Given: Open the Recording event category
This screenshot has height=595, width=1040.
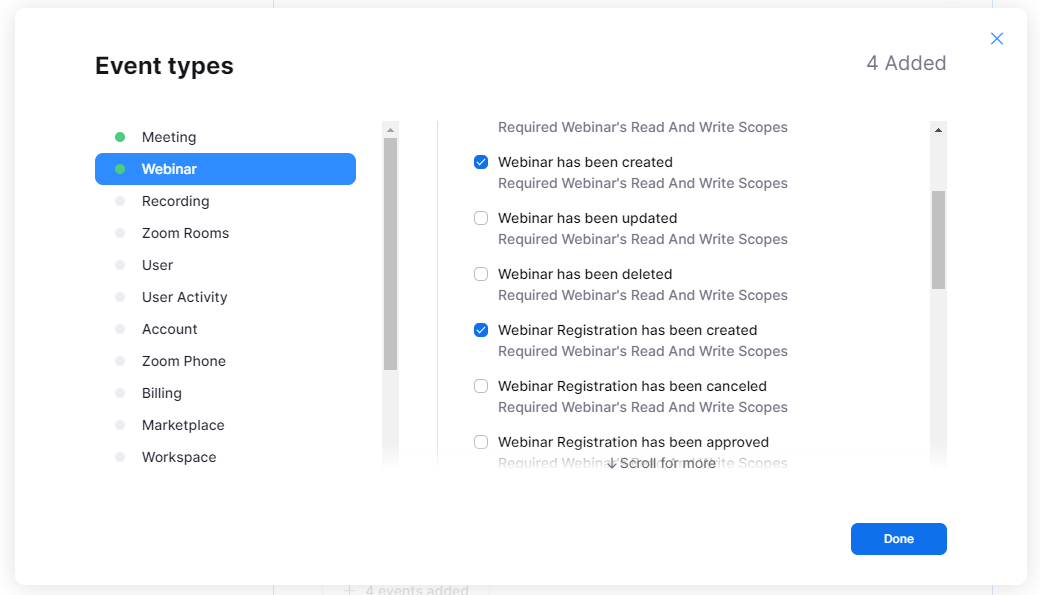Looking at the screenshot, I should [x=175, y=201].
